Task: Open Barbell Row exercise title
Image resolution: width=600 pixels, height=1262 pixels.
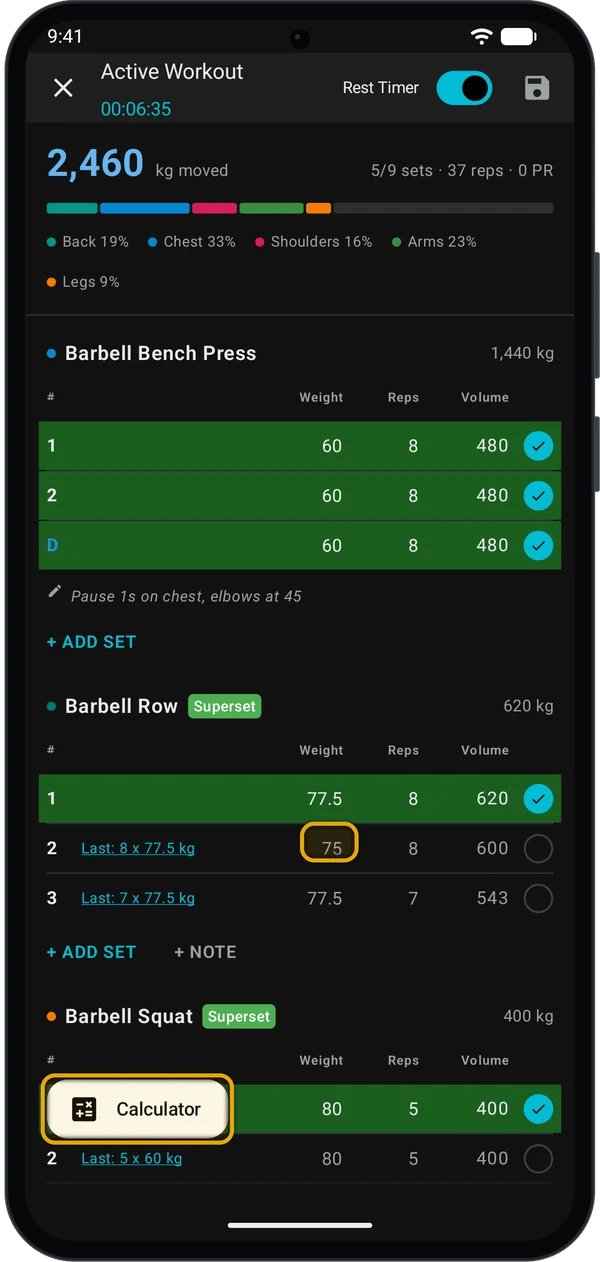Action: coord(121,706)
